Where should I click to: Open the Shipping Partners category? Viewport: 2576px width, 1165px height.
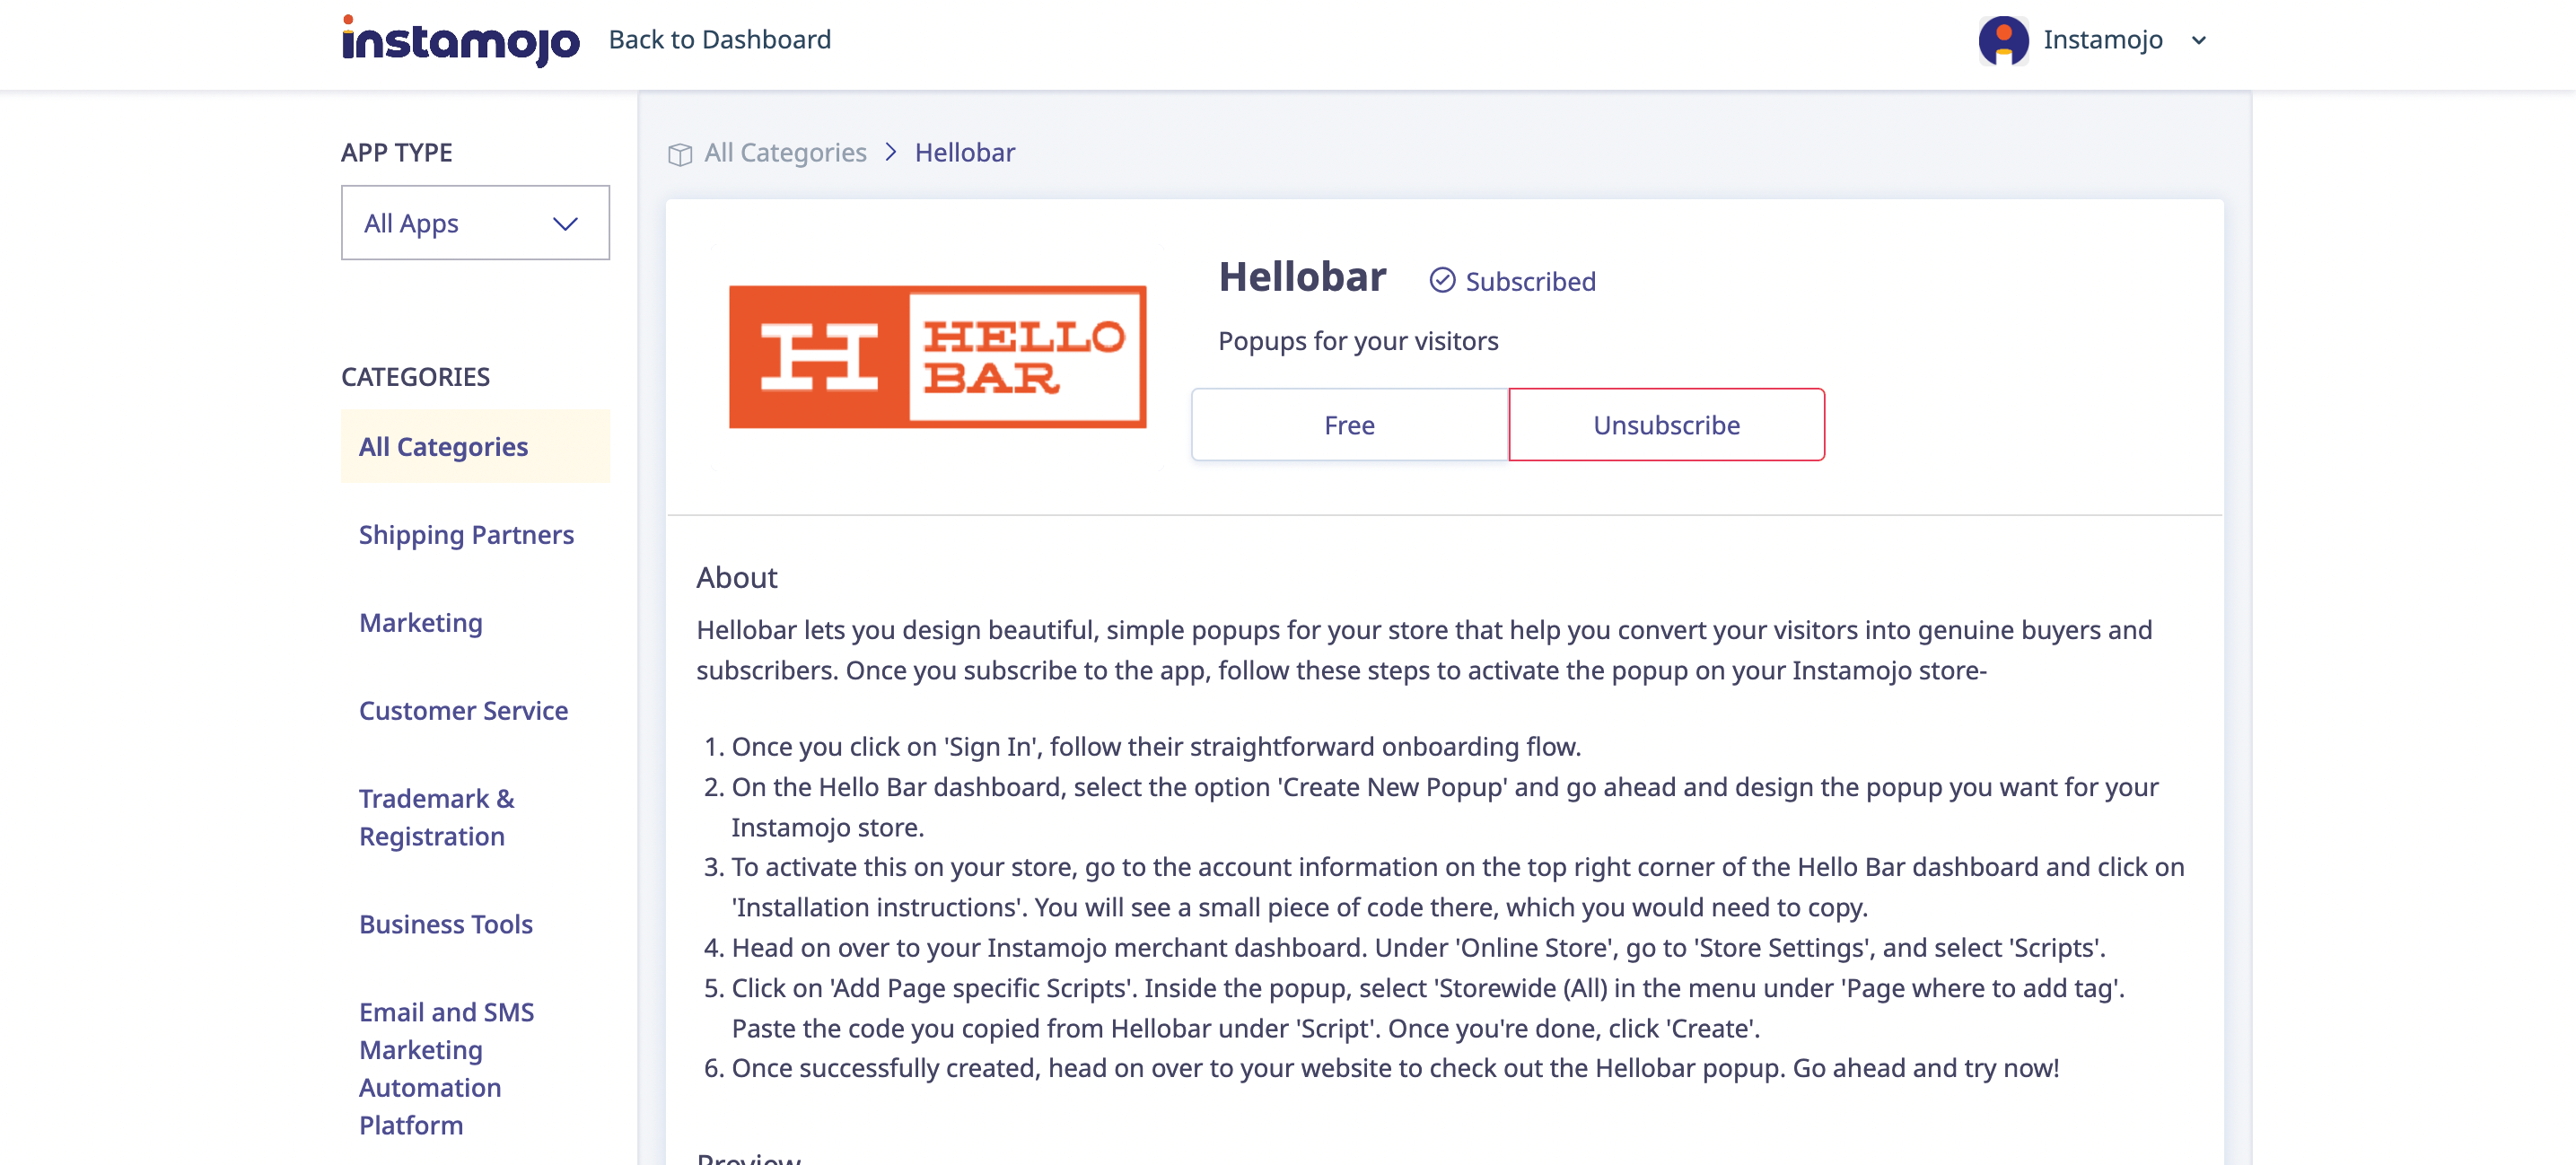click(466, 535)
